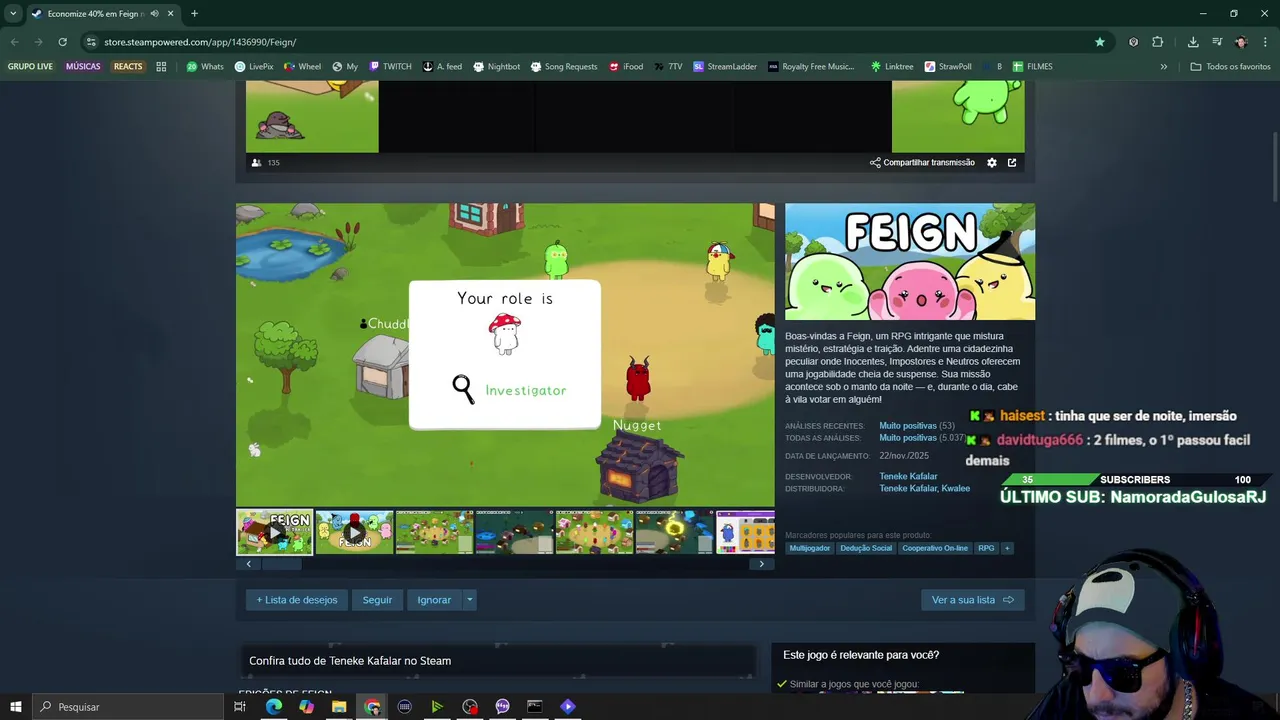Open the Nightbot bookmark
Screen dimensions: 1280x720
pyautogui.click(x=497, y=67)
